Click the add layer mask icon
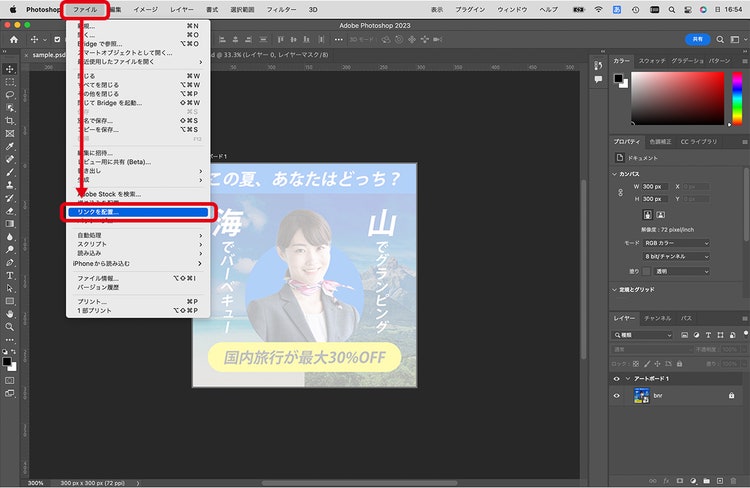The width and height of the screenshot is (750, 488). pos(680,481)
